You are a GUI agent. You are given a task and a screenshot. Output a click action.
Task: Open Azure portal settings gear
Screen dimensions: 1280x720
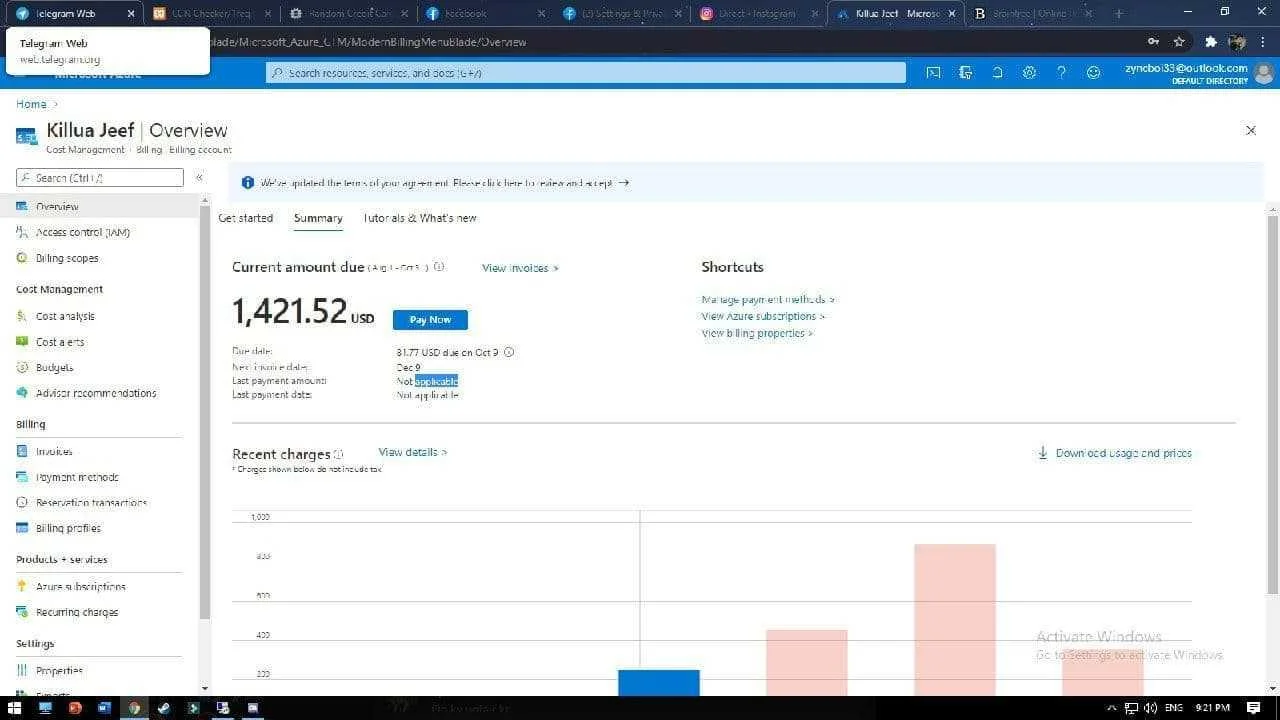(1029, 73)
